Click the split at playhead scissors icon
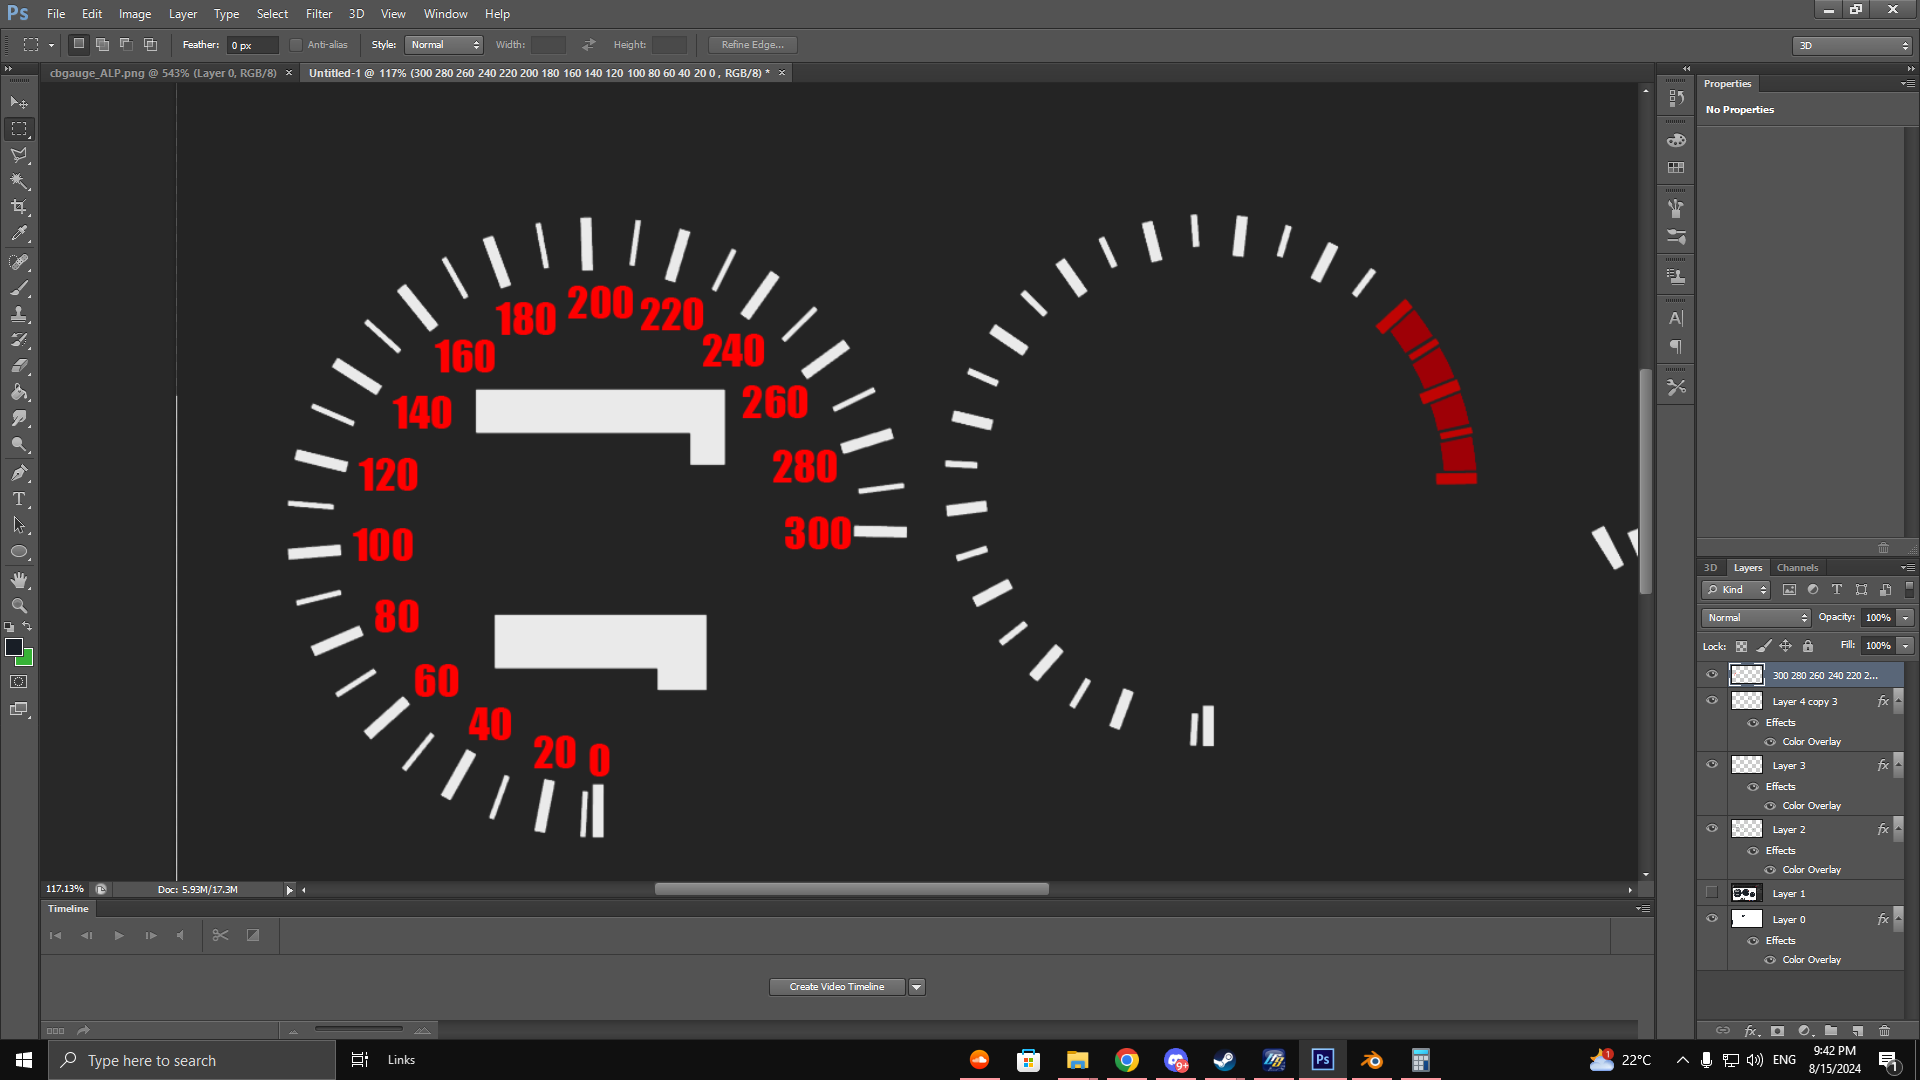The width and height of the screenshot is (1920, 1080). [x=220, y=936]
